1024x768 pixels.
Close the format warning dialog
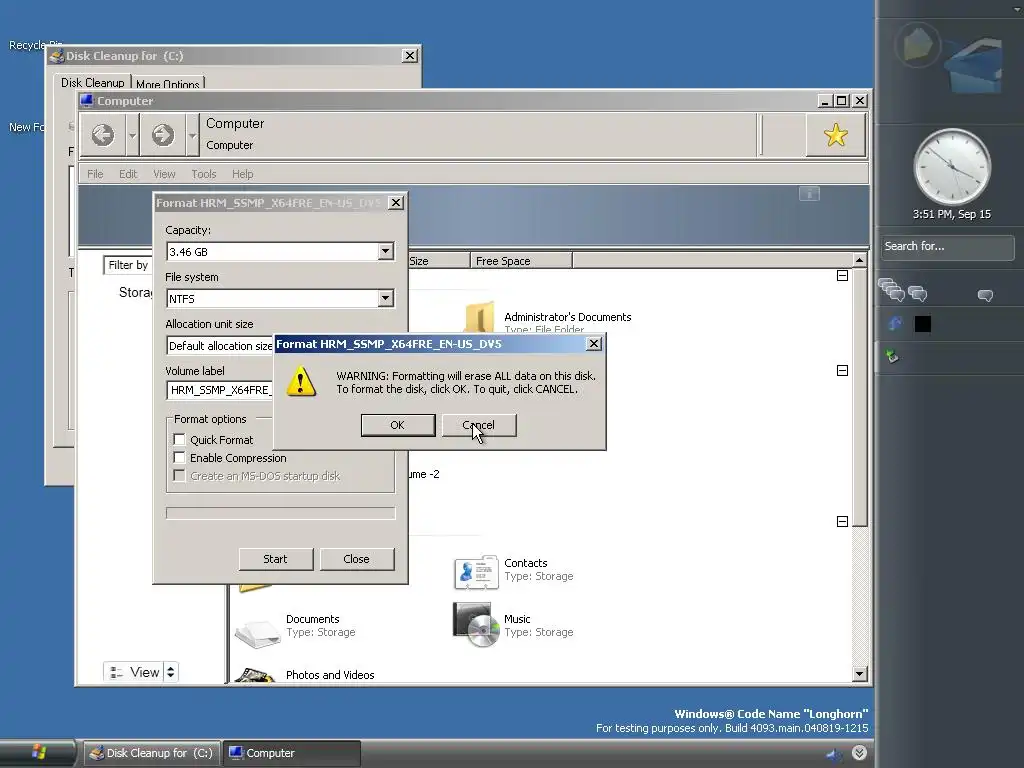tap(594, 344)
